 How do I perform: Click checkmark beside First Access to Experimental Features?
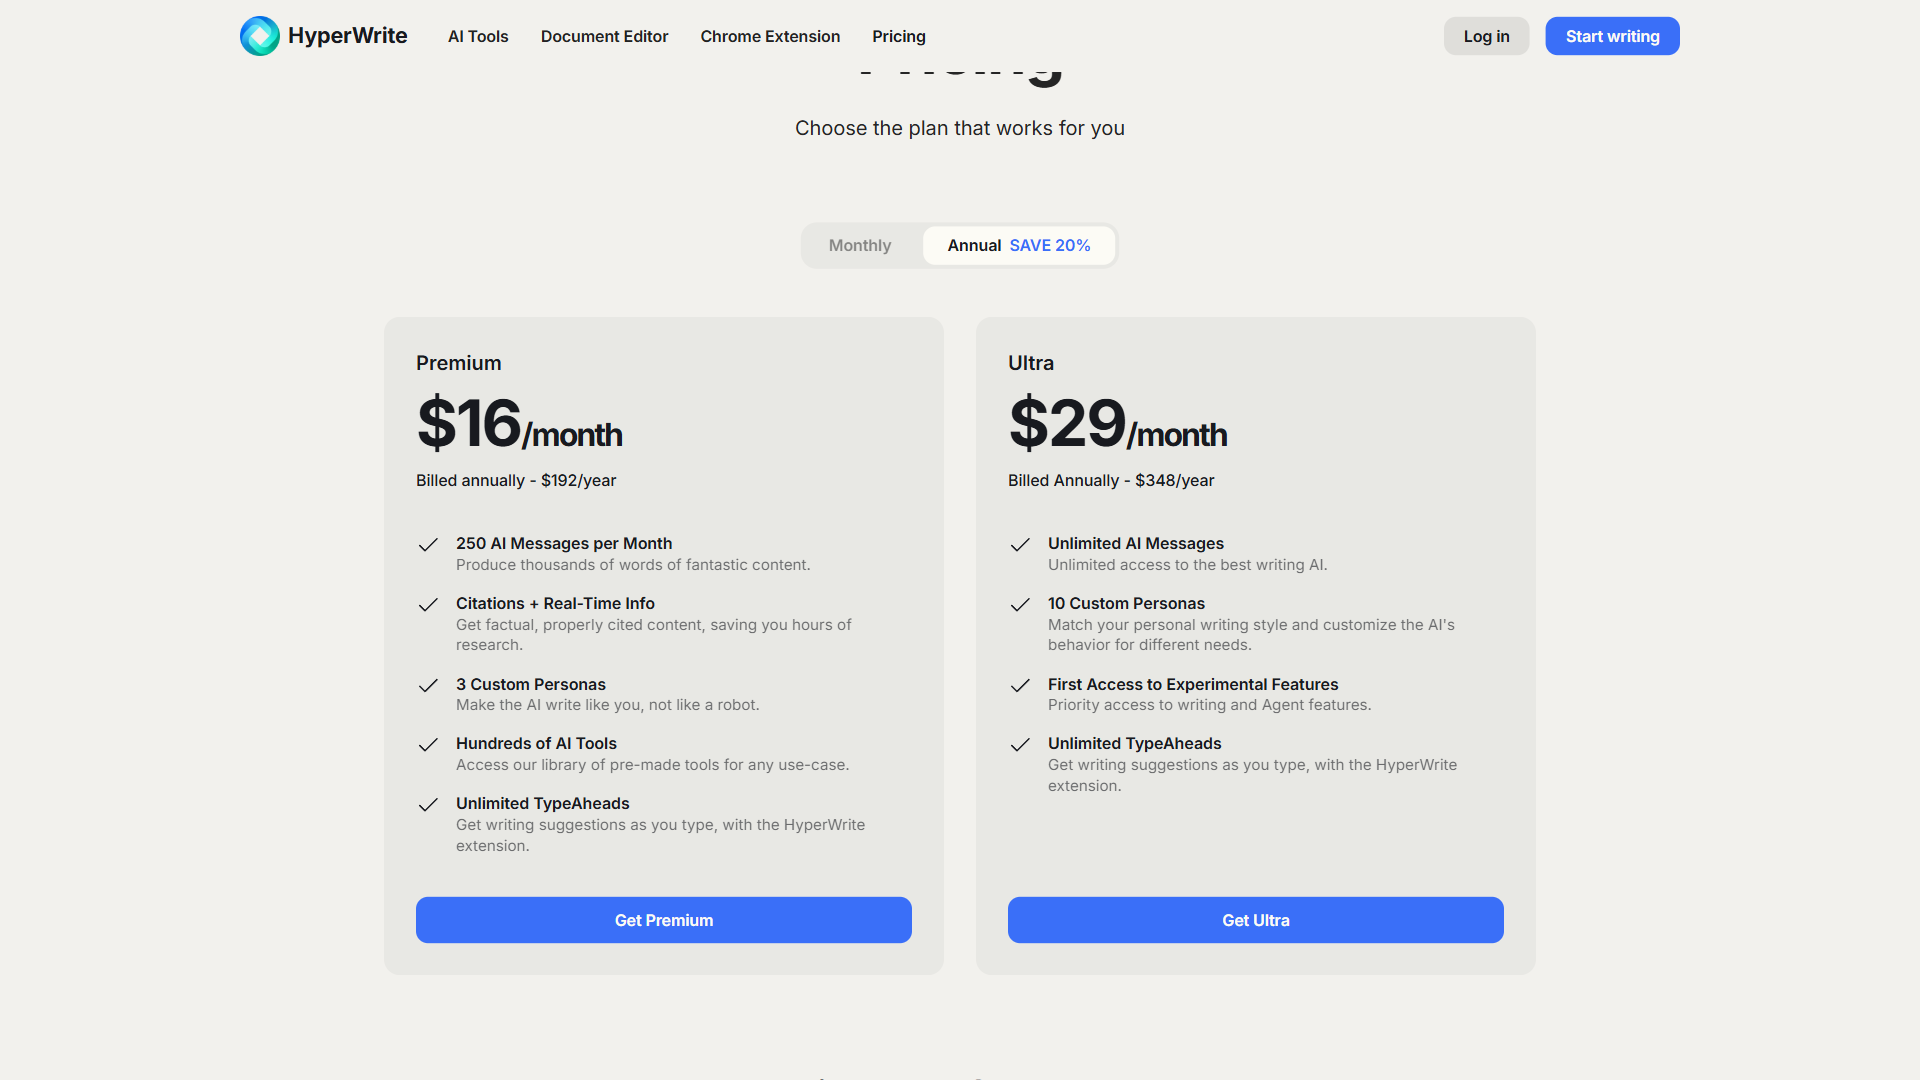click(1020, 685)
